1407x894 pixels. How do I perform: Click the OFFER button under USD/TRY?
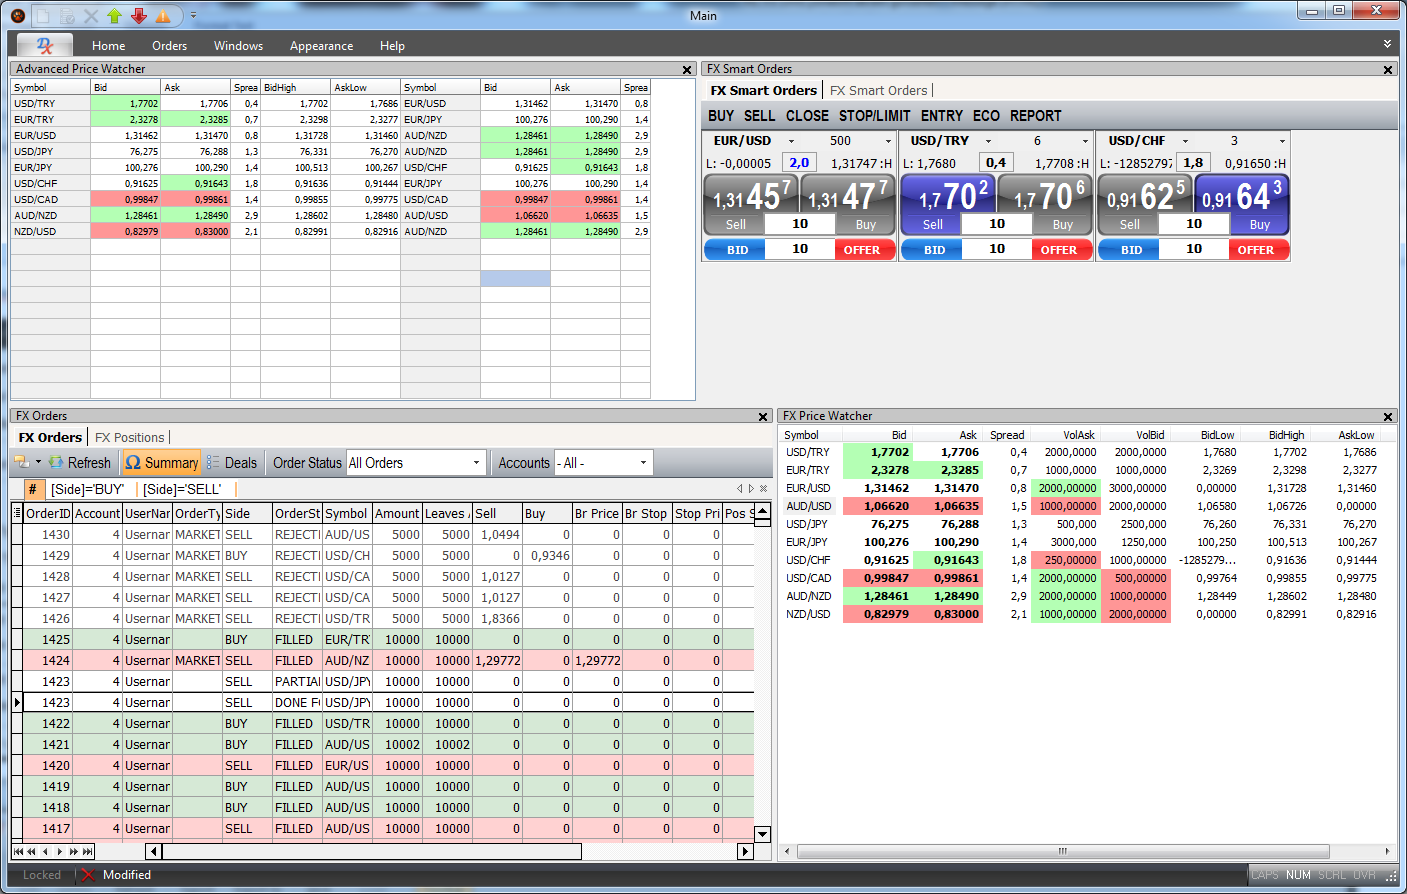click(1060, 250)
